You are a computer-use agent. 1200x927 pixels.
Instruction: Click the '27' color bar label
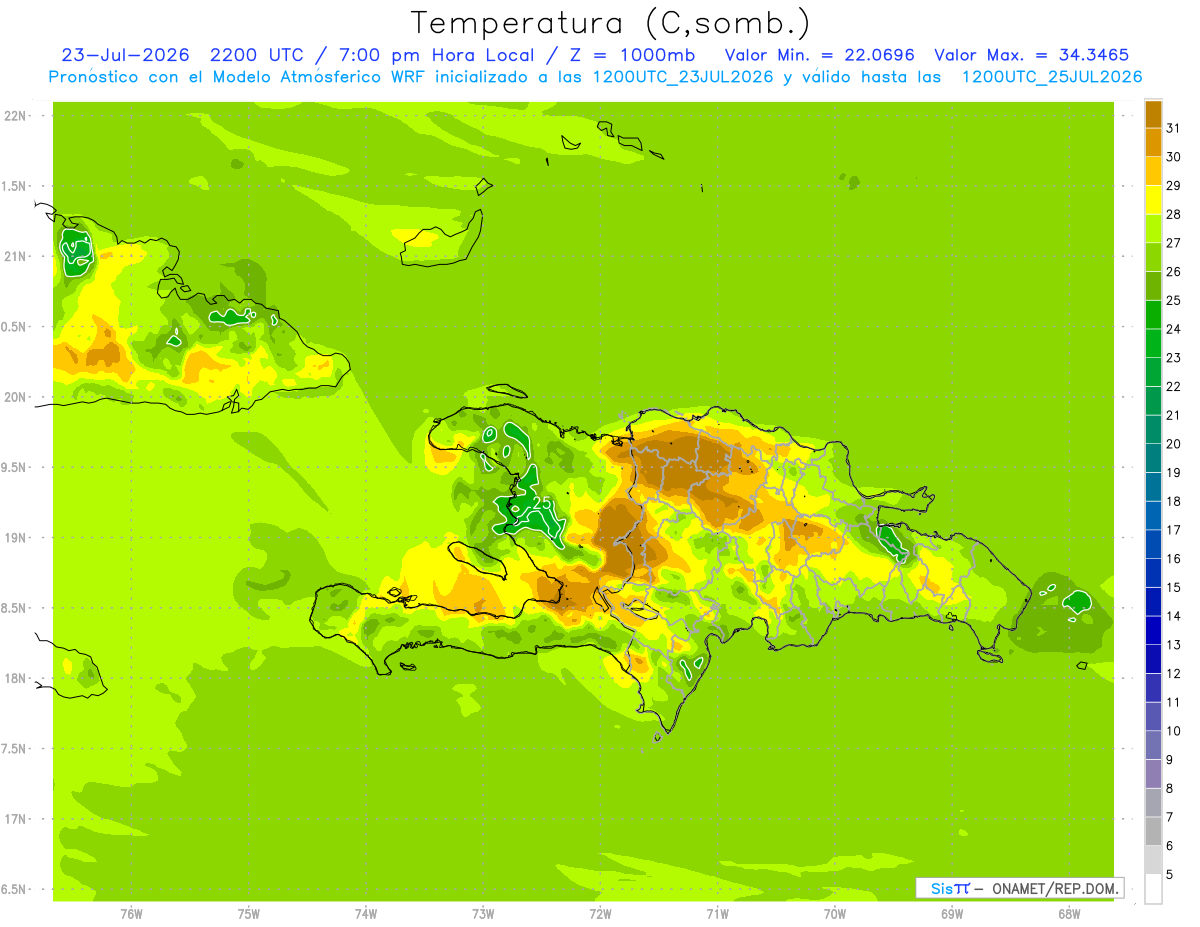coord(1173,242)
